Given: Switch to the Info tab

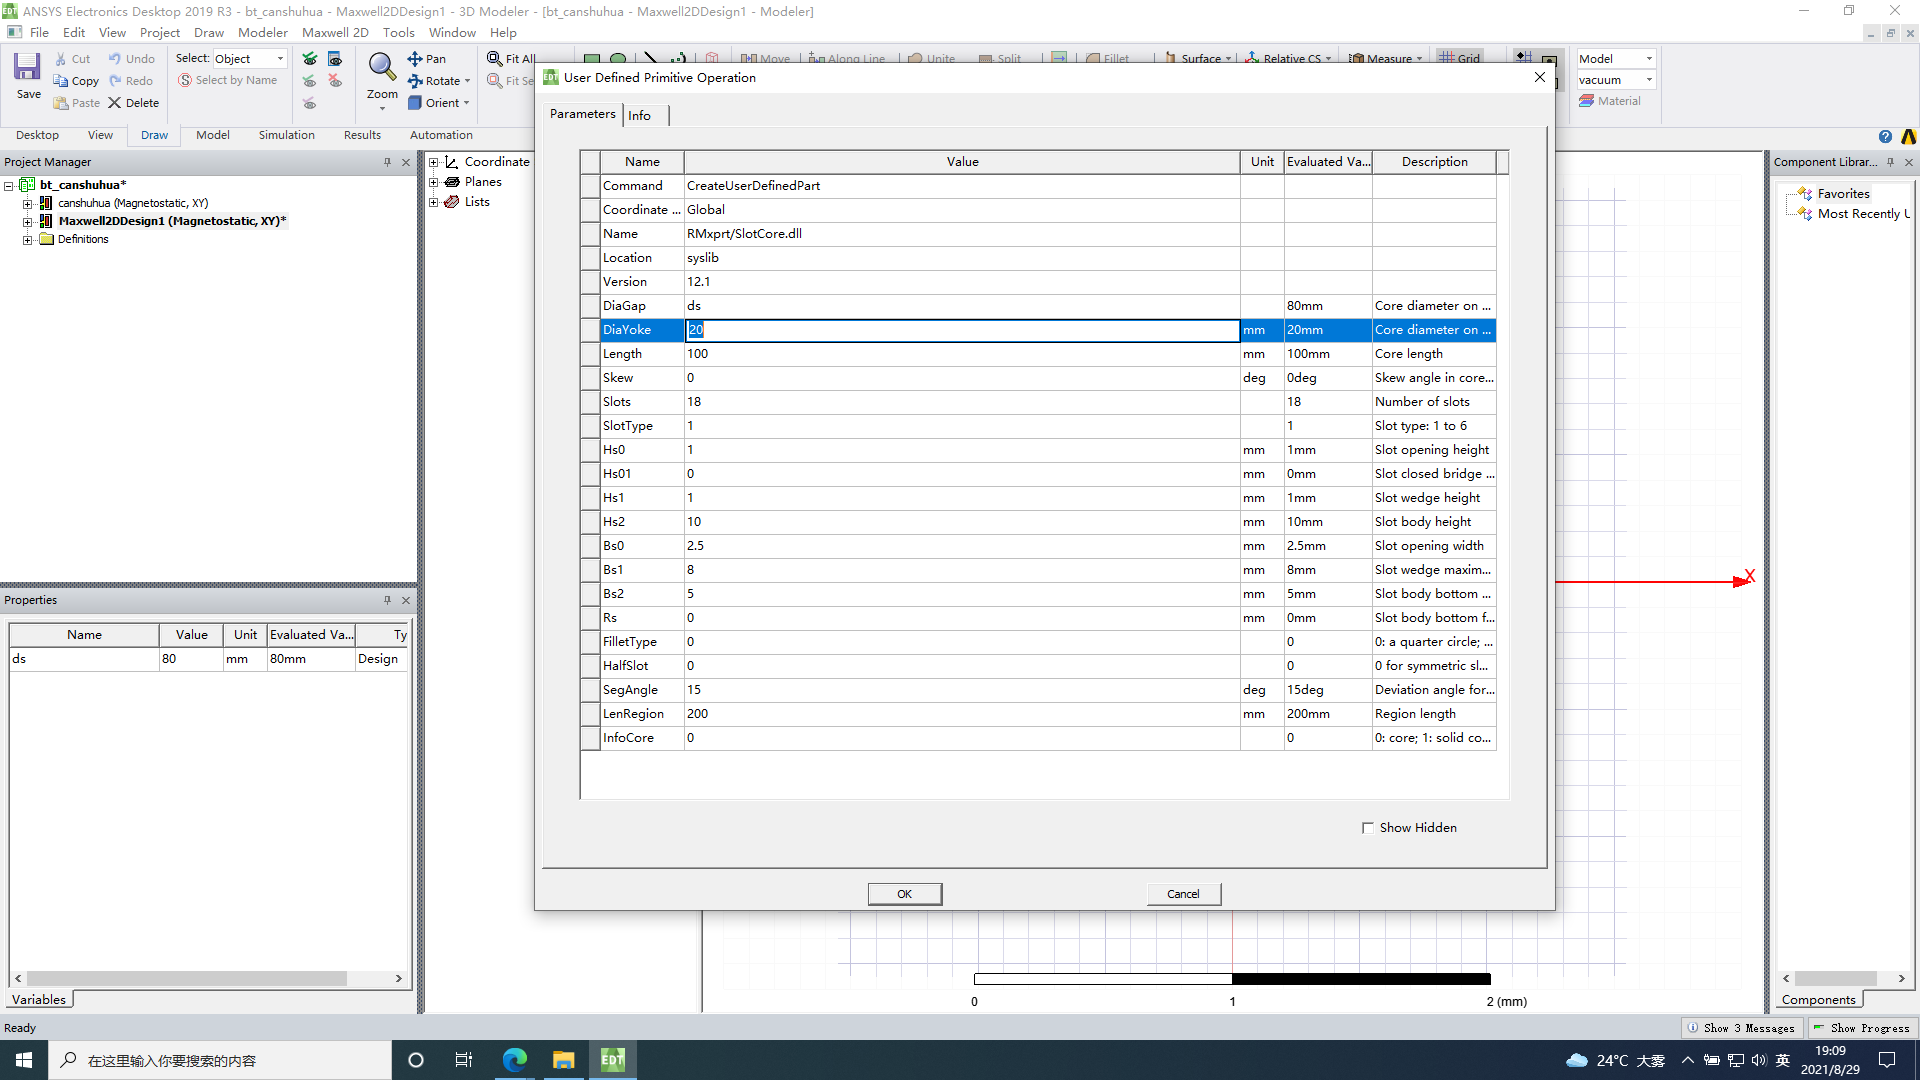Looking at the screenshot, I should (639, 116).
